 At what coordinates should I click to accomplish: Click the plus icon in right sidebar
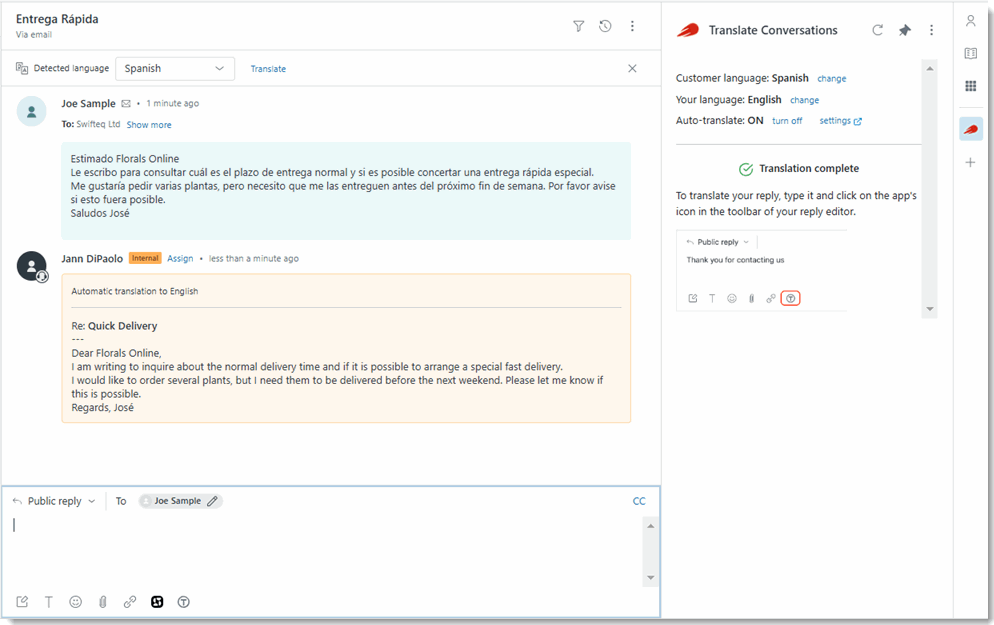(971, 162)
